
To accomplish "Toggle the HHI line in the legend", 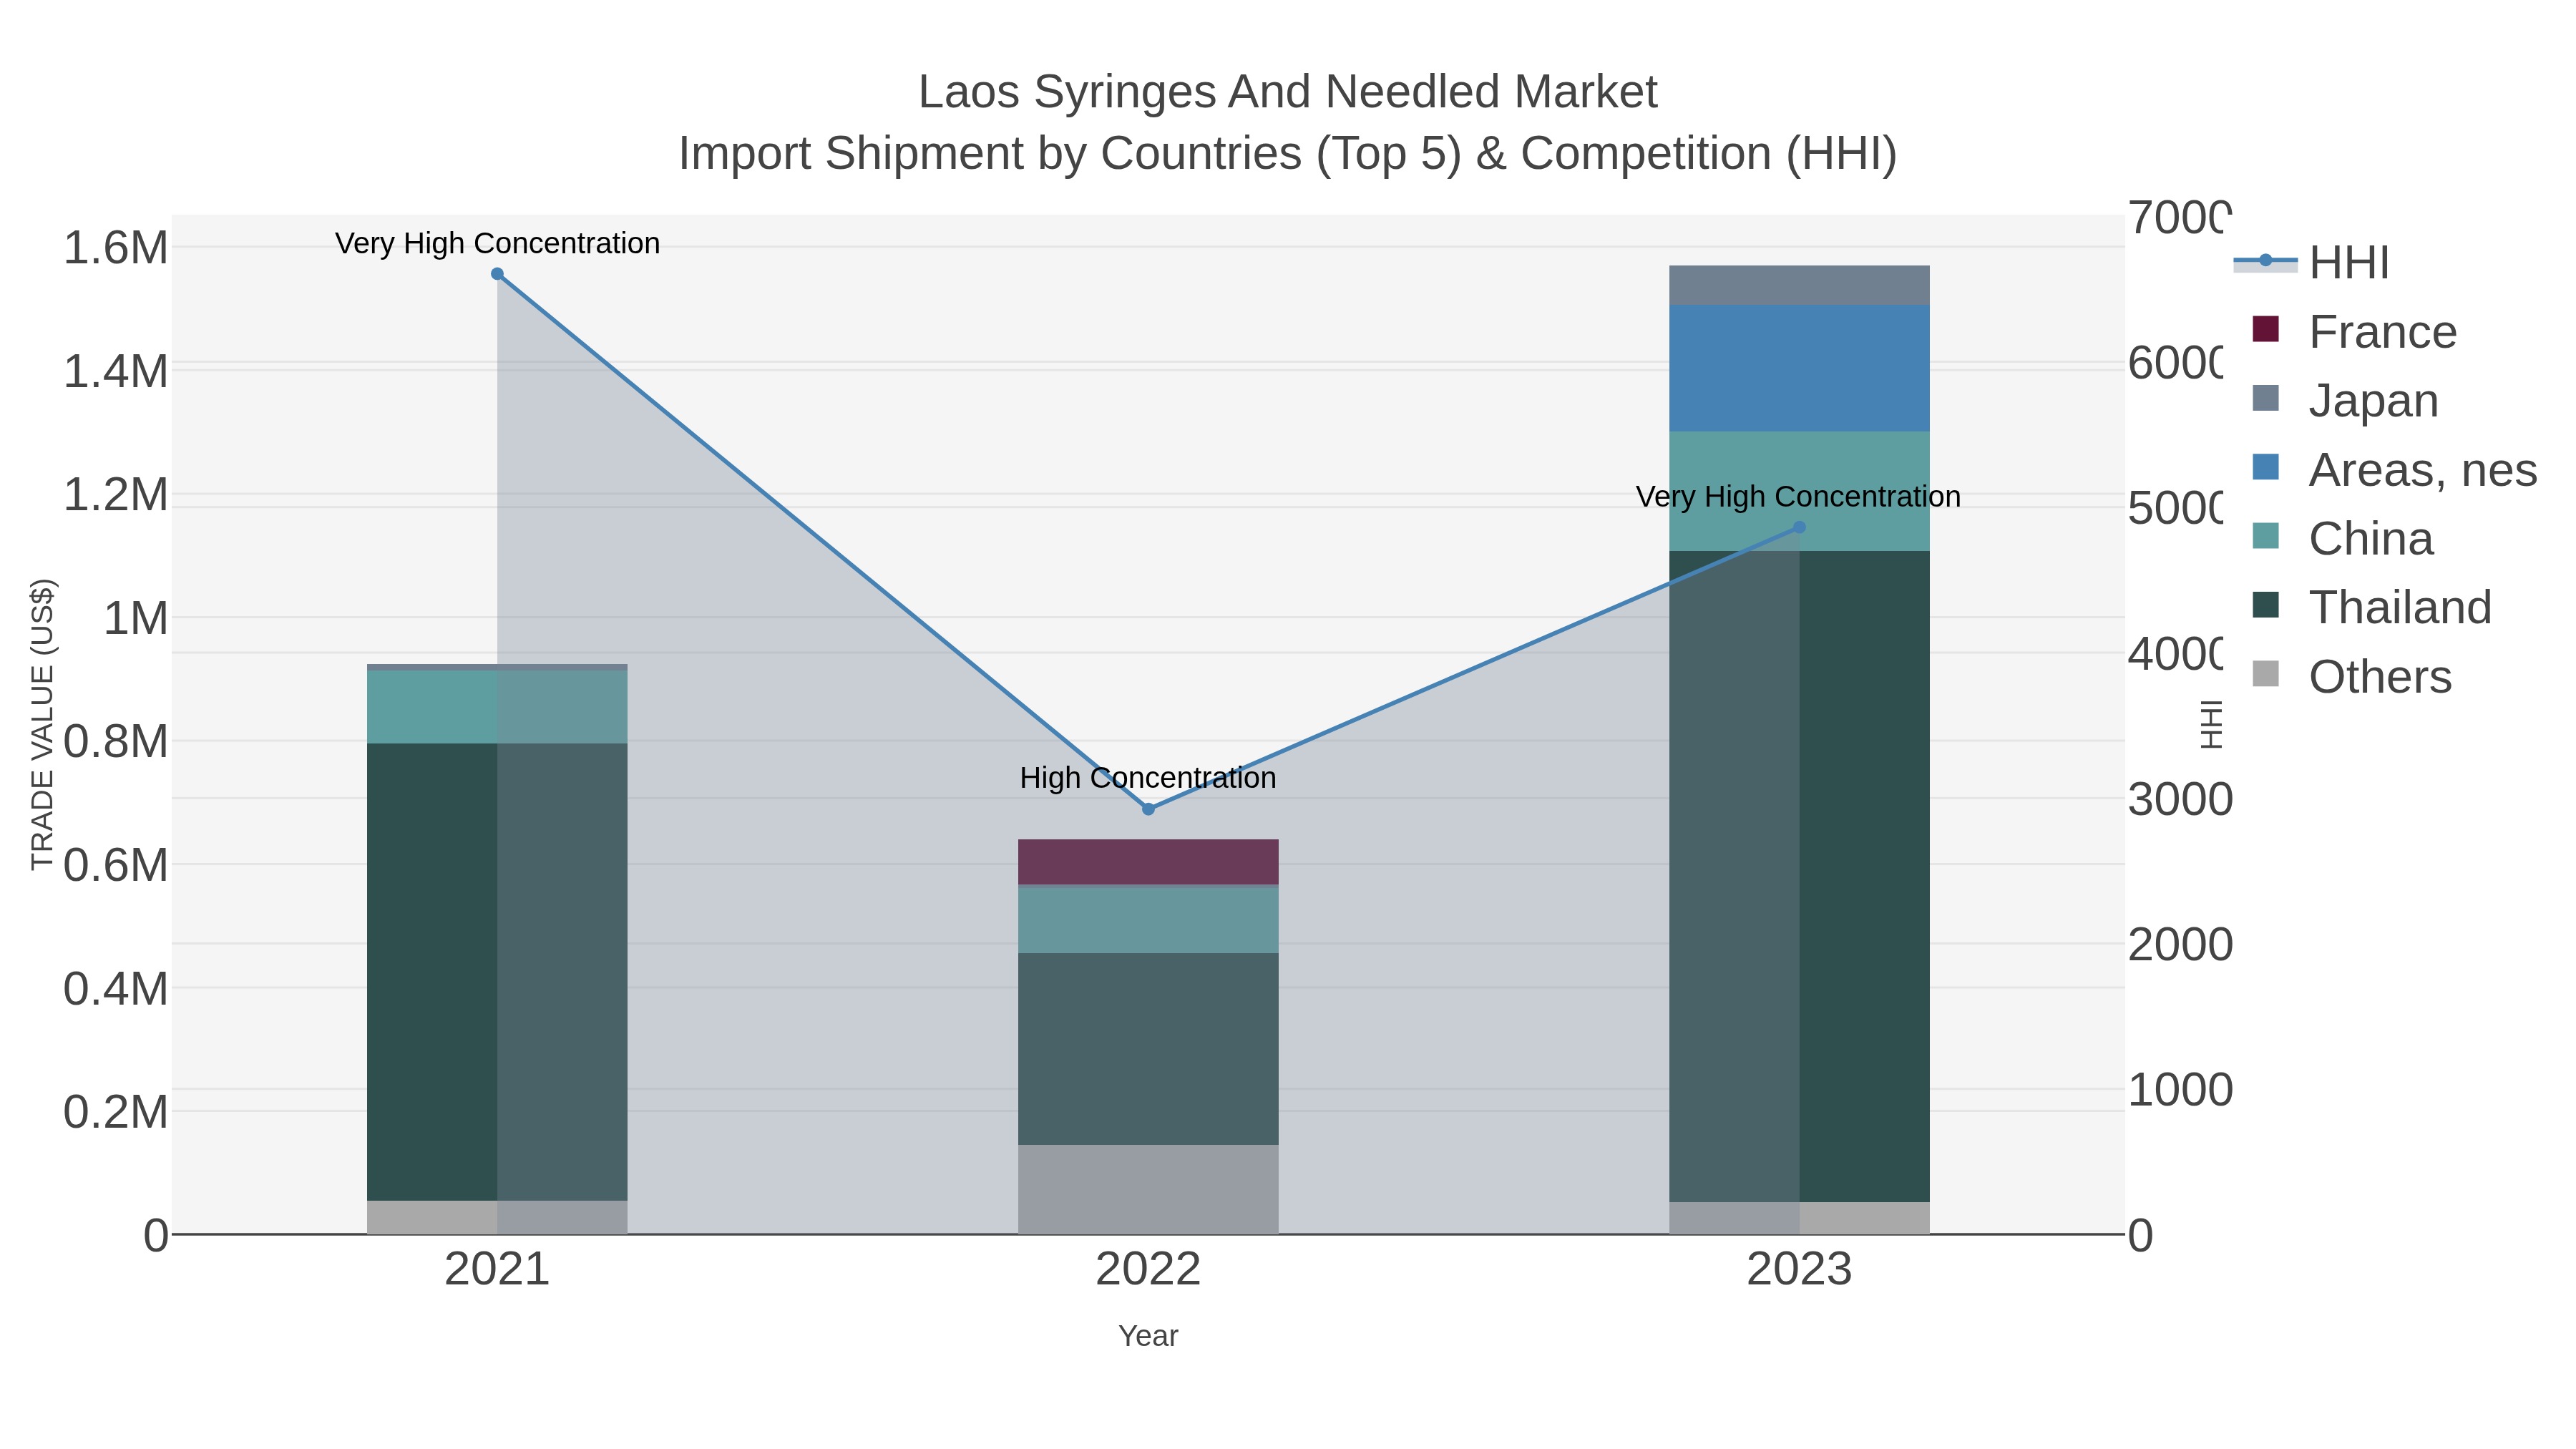I will pyautogui.click(x=2311, y=262).
